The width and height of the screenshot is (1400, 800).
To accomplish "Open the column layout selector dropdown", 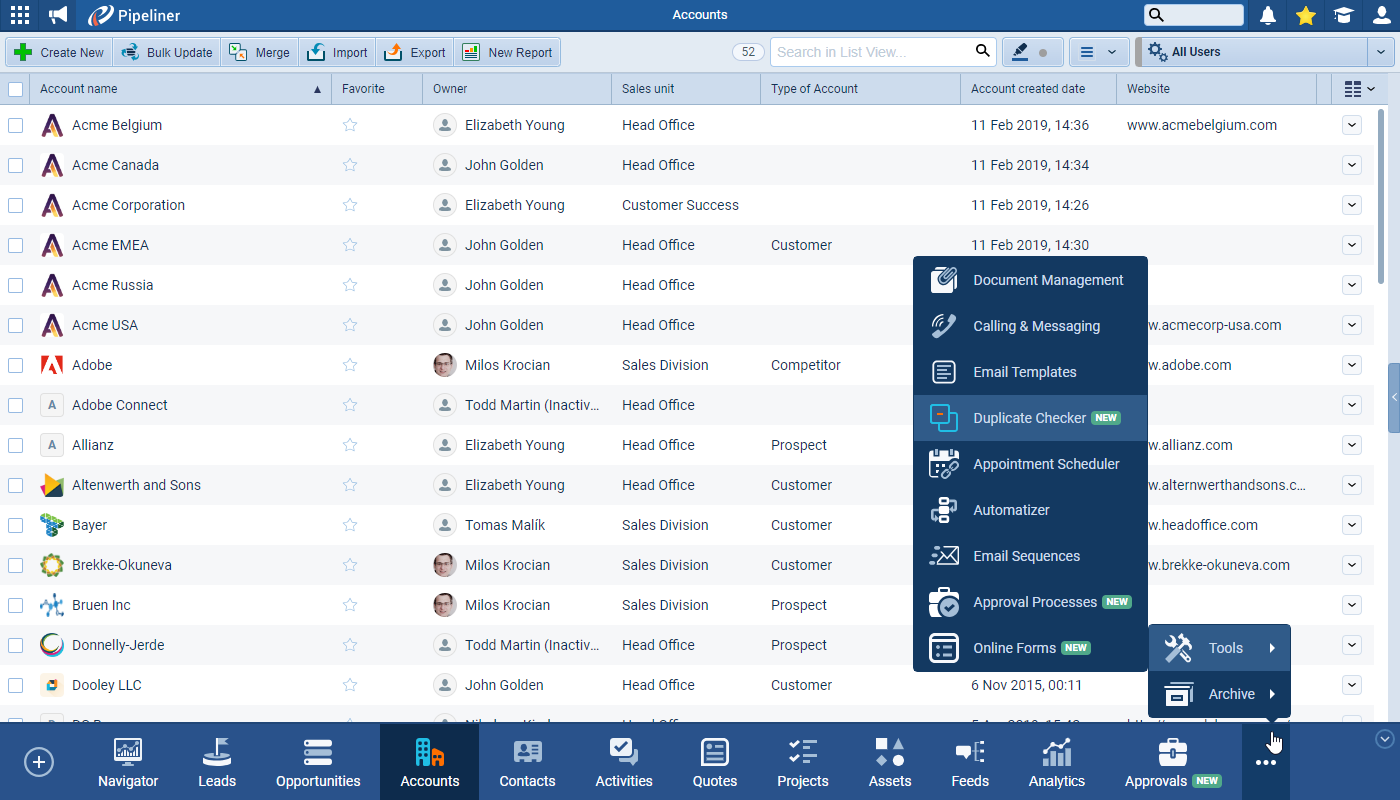I will click(x=1359, y=89).
